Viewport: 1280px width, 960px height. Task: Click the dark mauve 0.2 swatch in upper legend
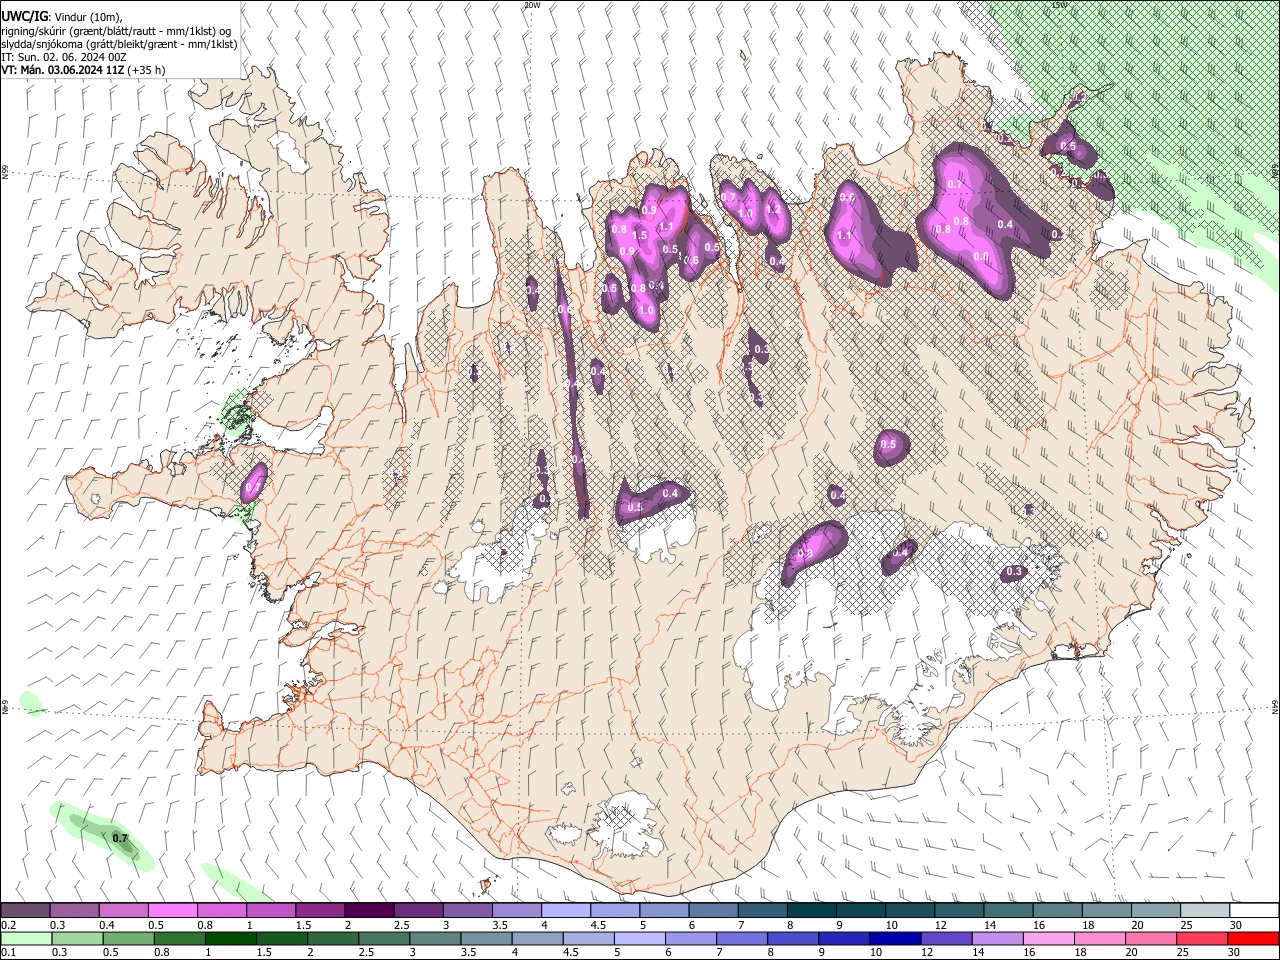pos(25,911)
